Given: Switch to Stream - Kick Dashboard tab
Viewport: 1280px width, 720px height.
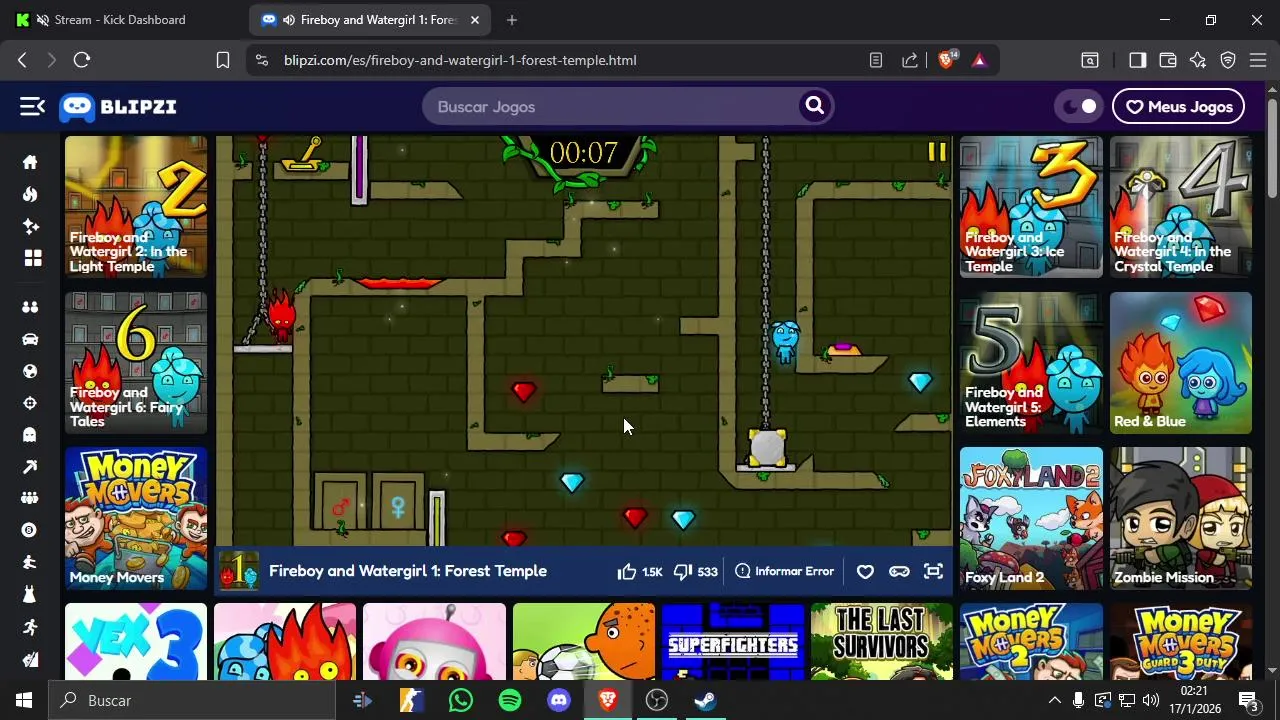Looking at the screenshot, I should pyautogui.click(x=120, y=20).
